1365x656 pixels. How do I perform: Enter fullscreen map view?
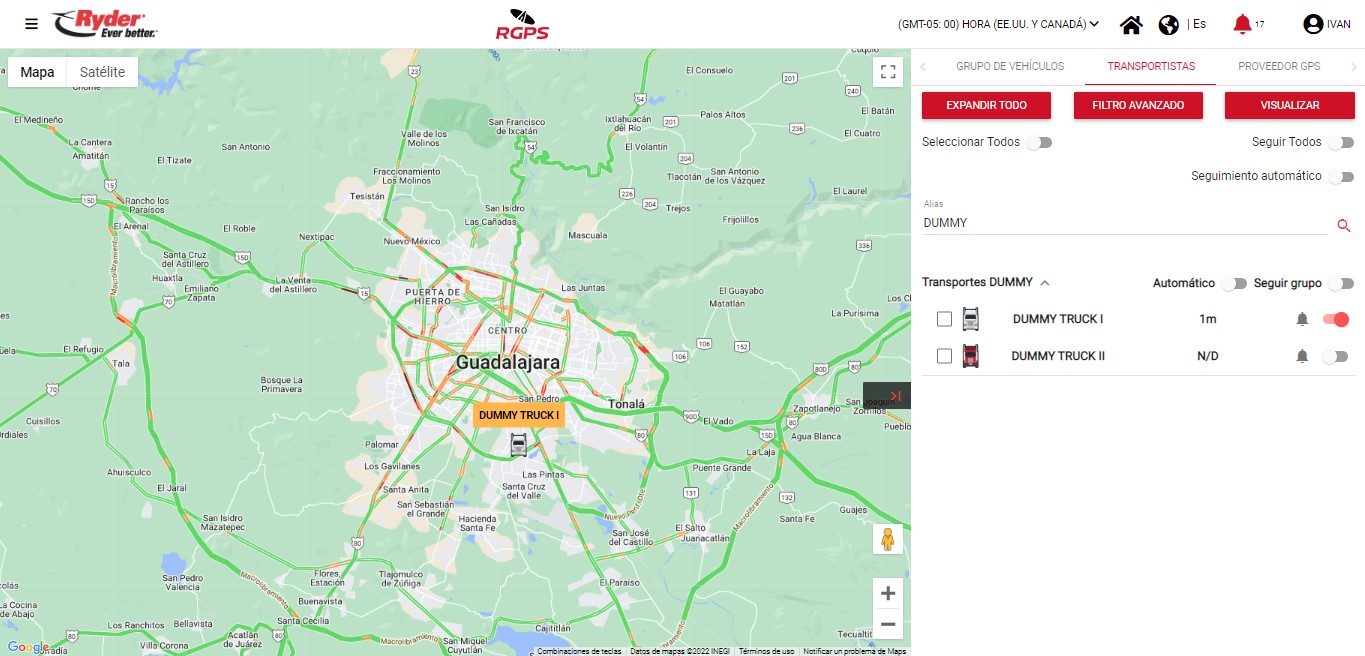pyautogui.click(x=887, y=71)
